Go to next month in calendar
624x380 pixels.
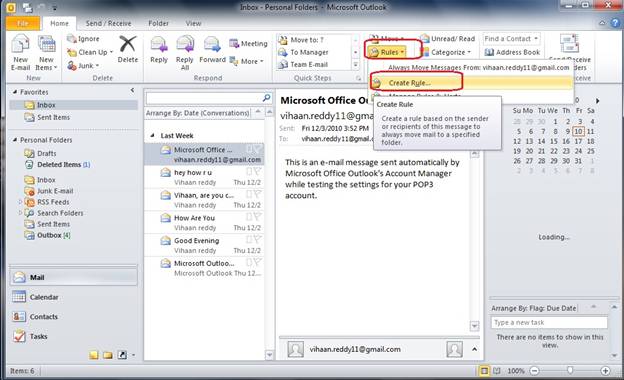click(597, 101)
